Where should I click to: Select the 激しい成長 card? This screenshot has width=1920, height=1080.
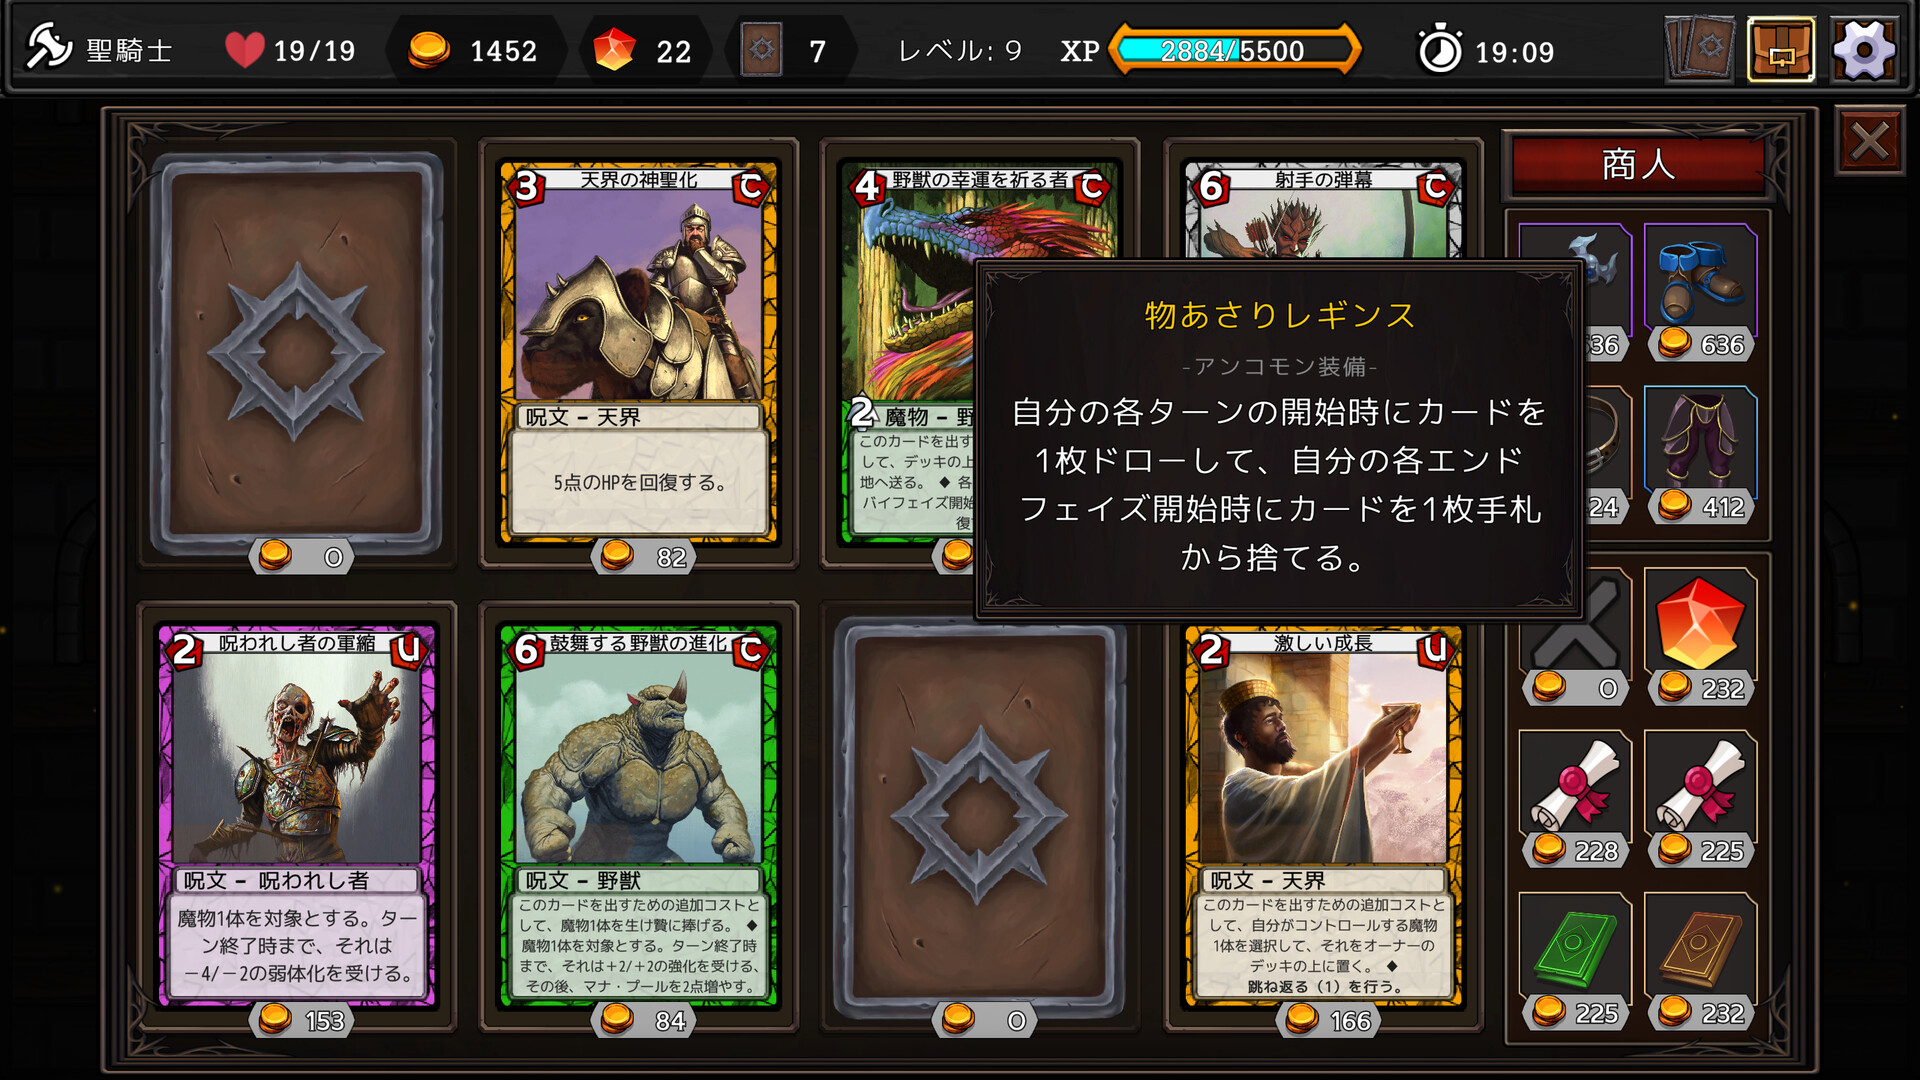click(x=1323, y=816)
